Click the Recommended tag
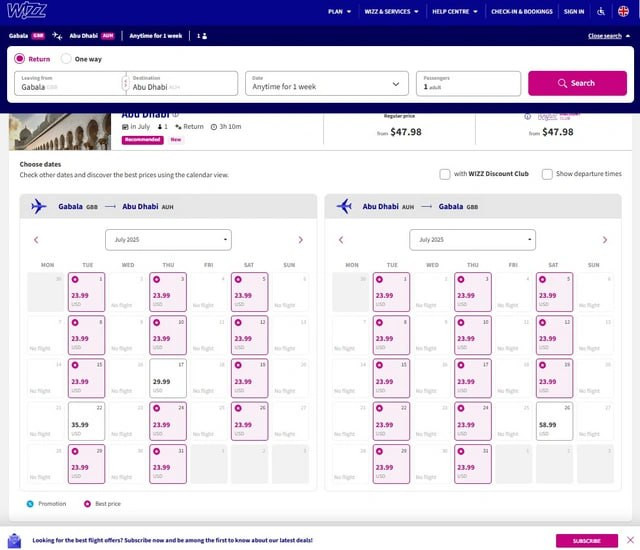The height and width of the screenshot is (550, 640). (142, 140)
